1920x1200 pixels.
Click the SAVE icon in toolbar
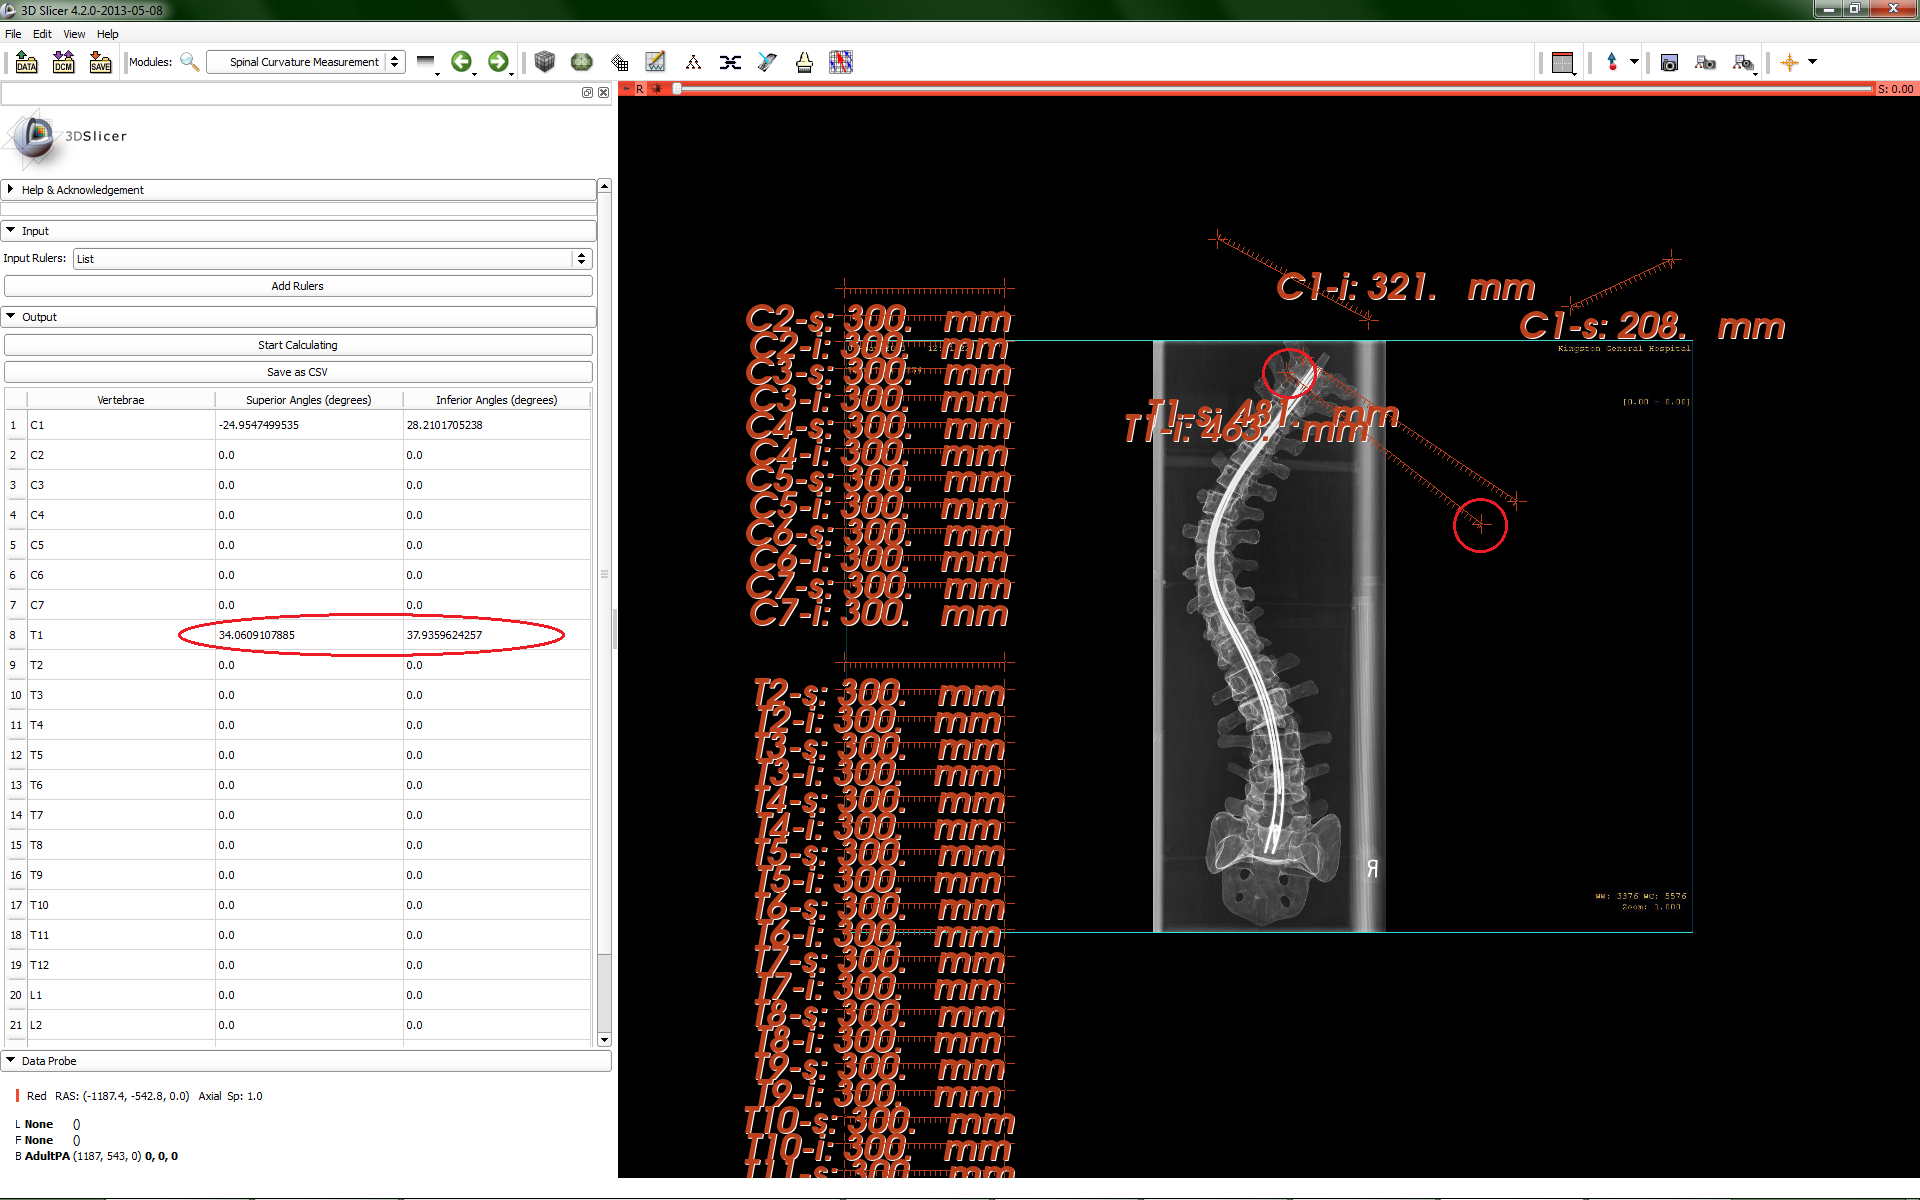[x=100, y=62]
